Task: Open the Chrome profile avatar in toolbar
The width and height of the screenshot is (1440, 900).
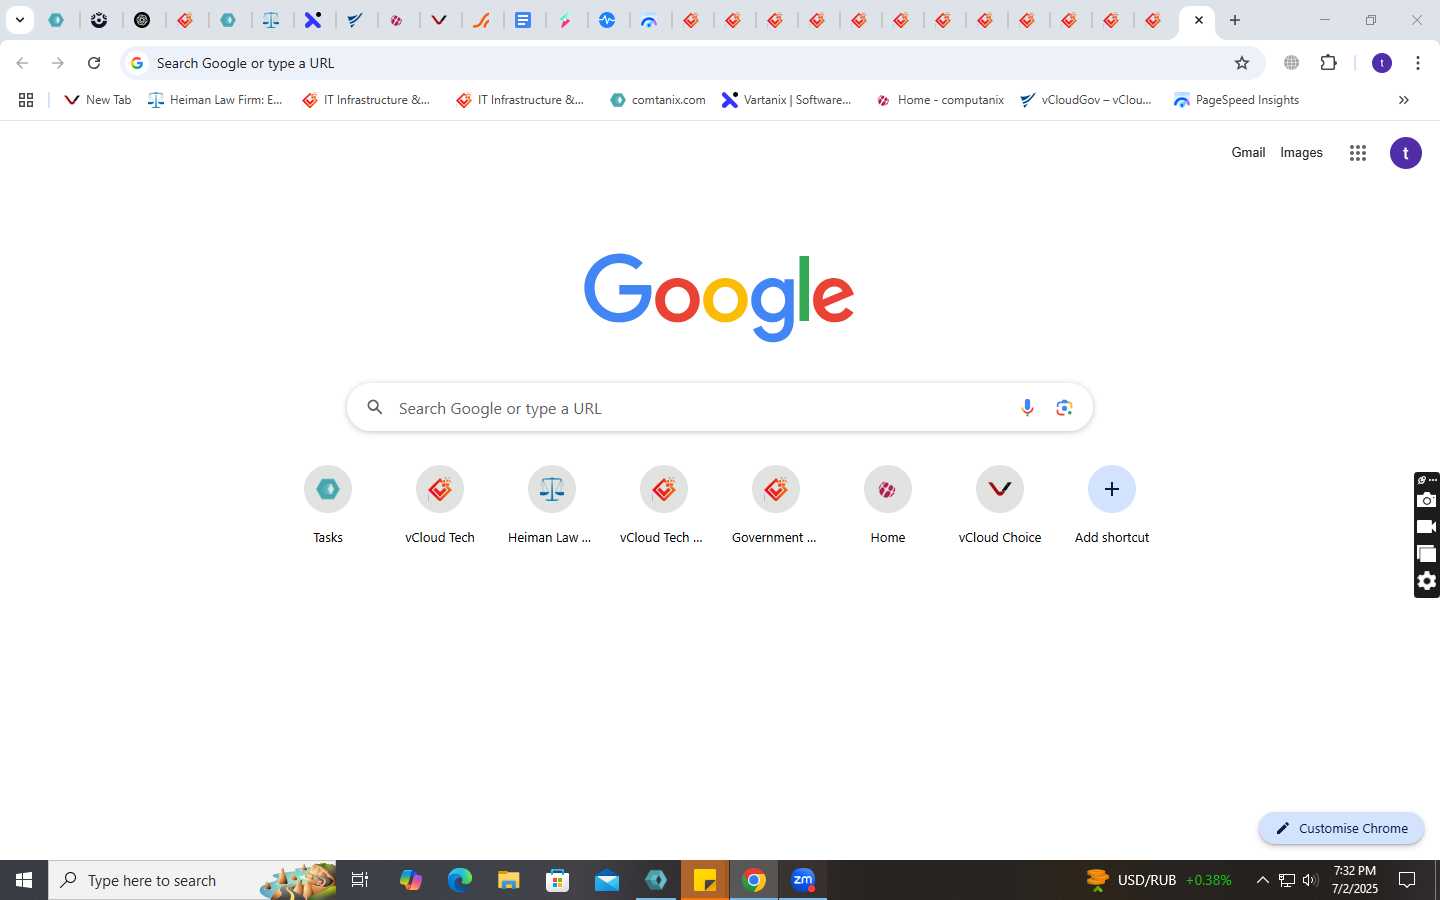Action: pyautogui.click(x=1382, y=63)
